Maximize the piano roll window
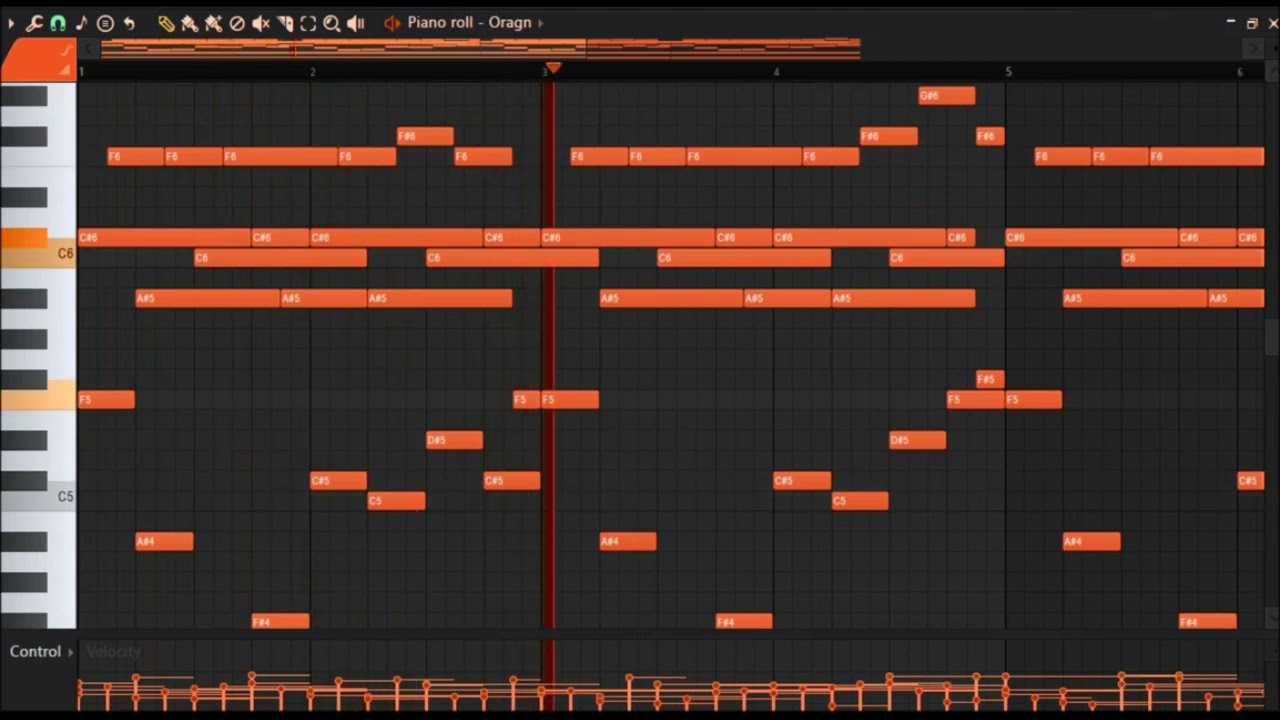The height and width of the screenshot is (720, 1280). point(1252,23)
